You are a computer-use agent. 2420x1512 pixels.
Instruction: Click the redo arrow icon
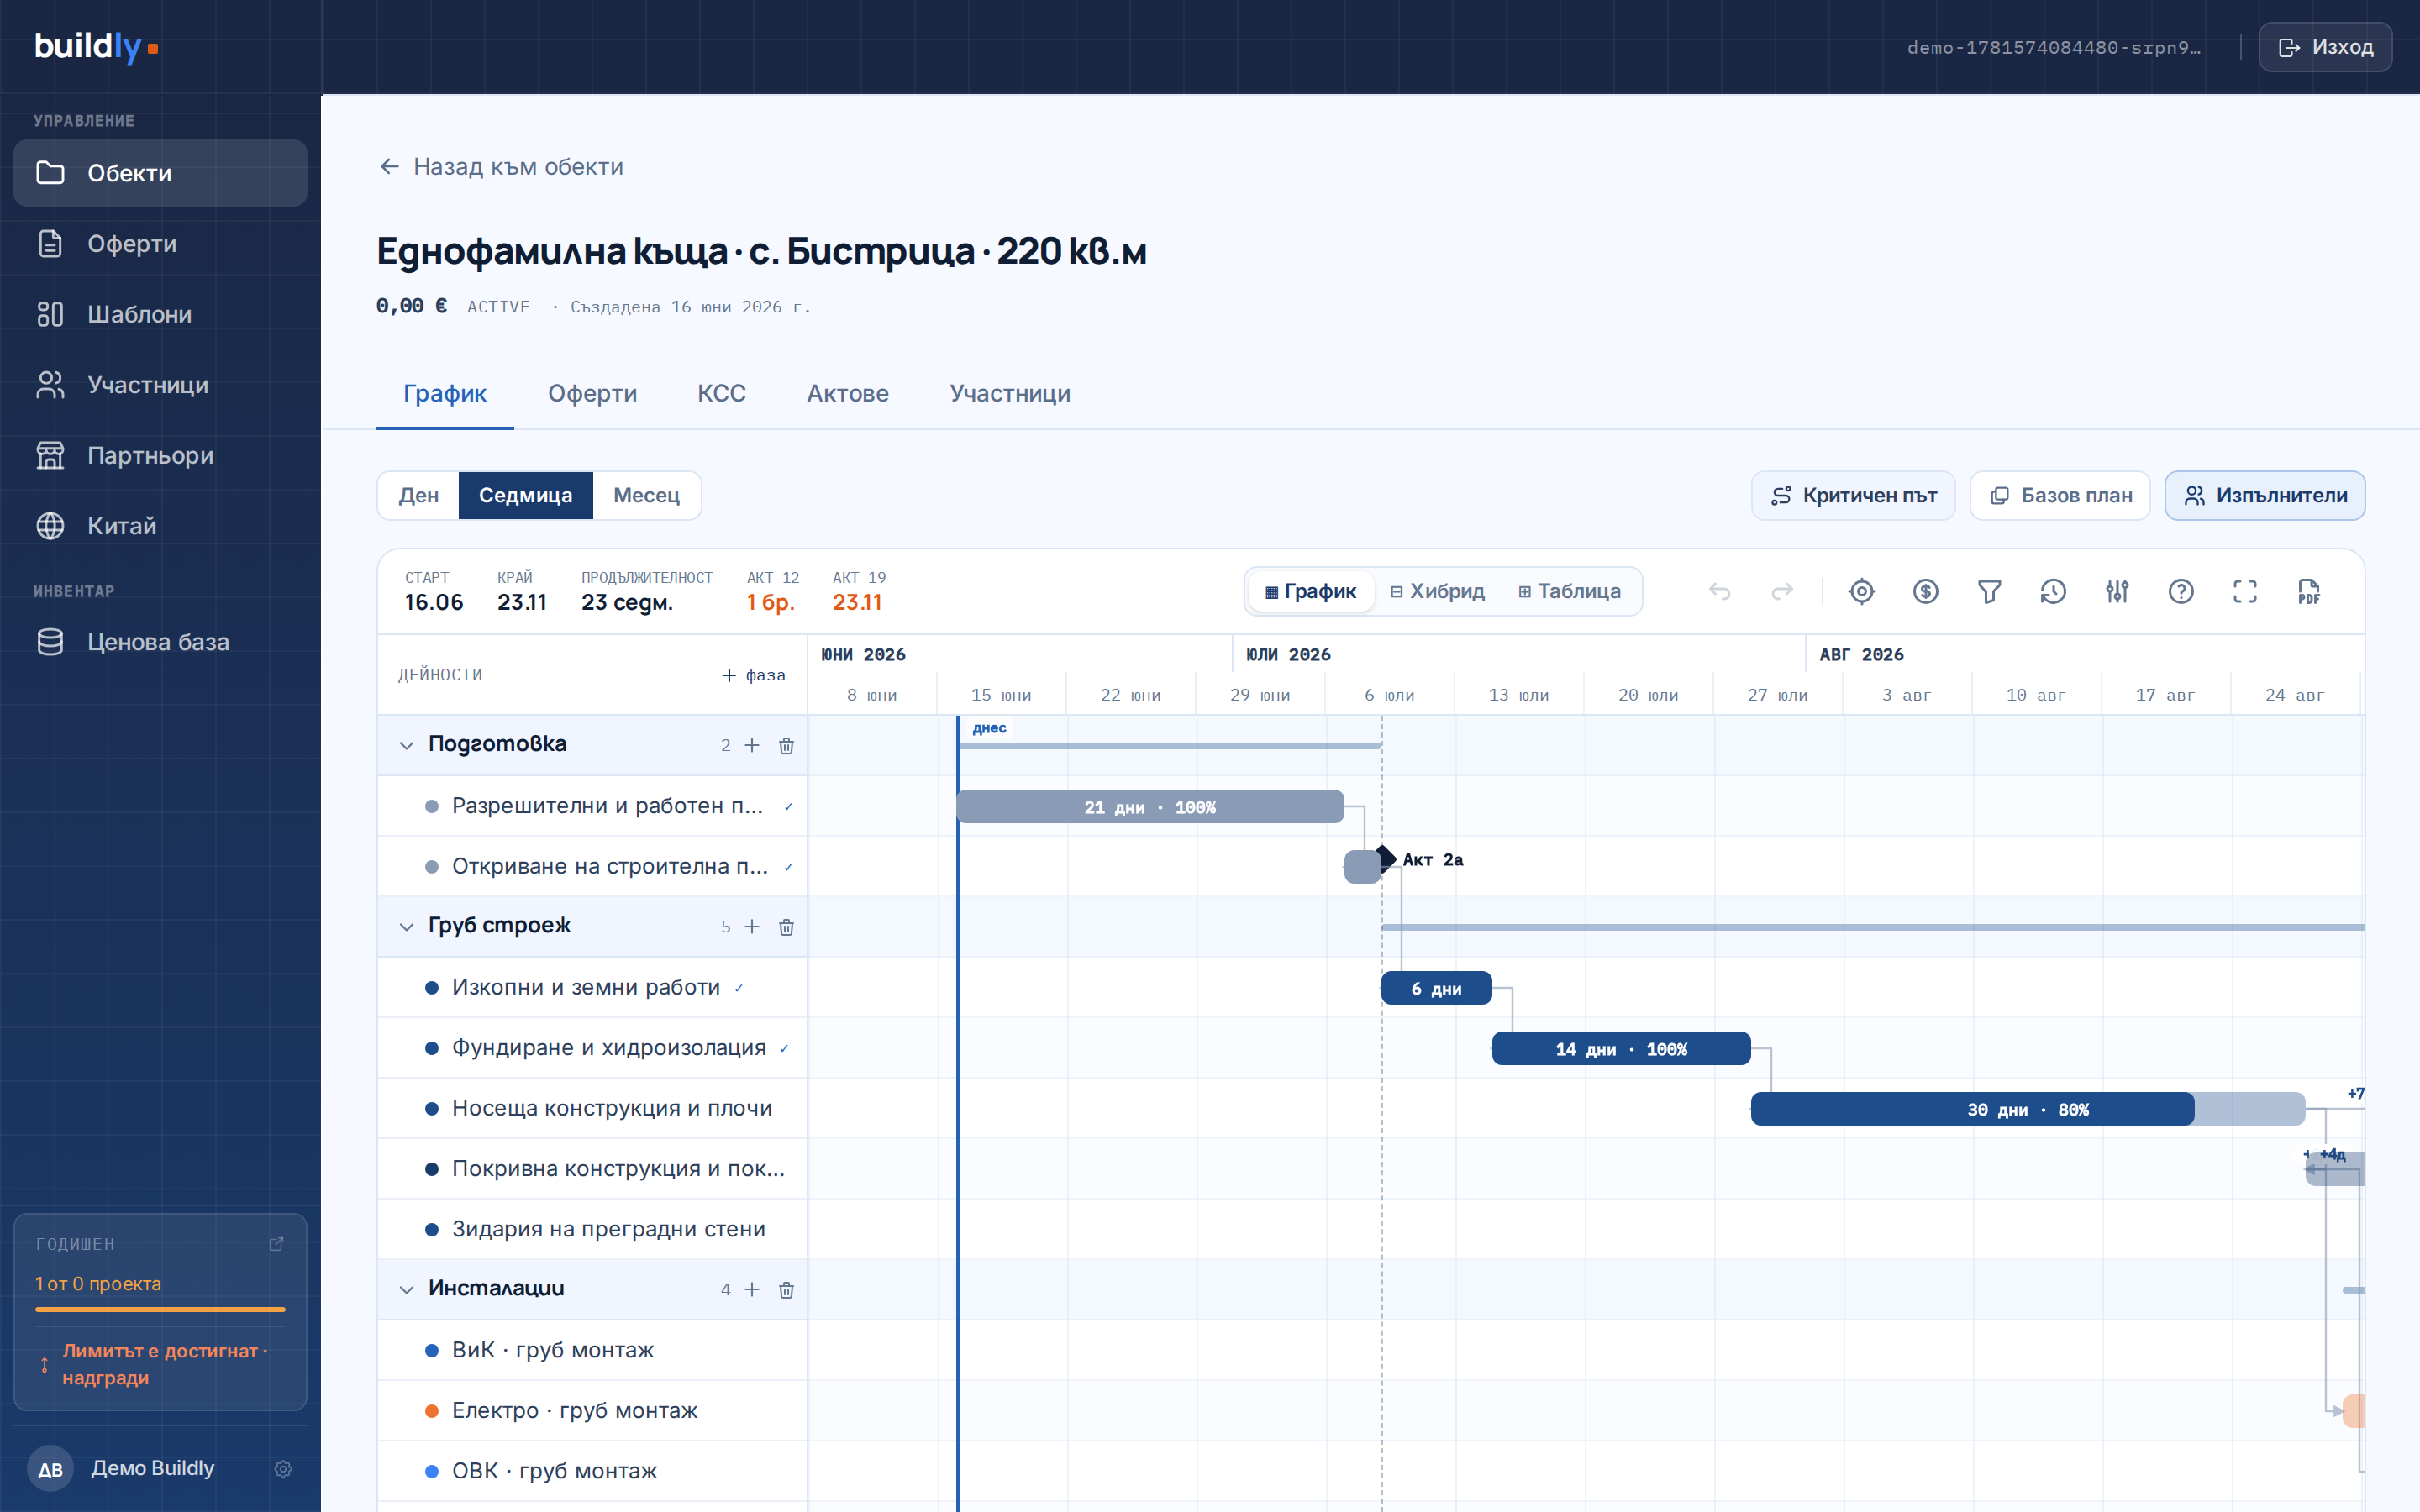tap(1782, 592)
